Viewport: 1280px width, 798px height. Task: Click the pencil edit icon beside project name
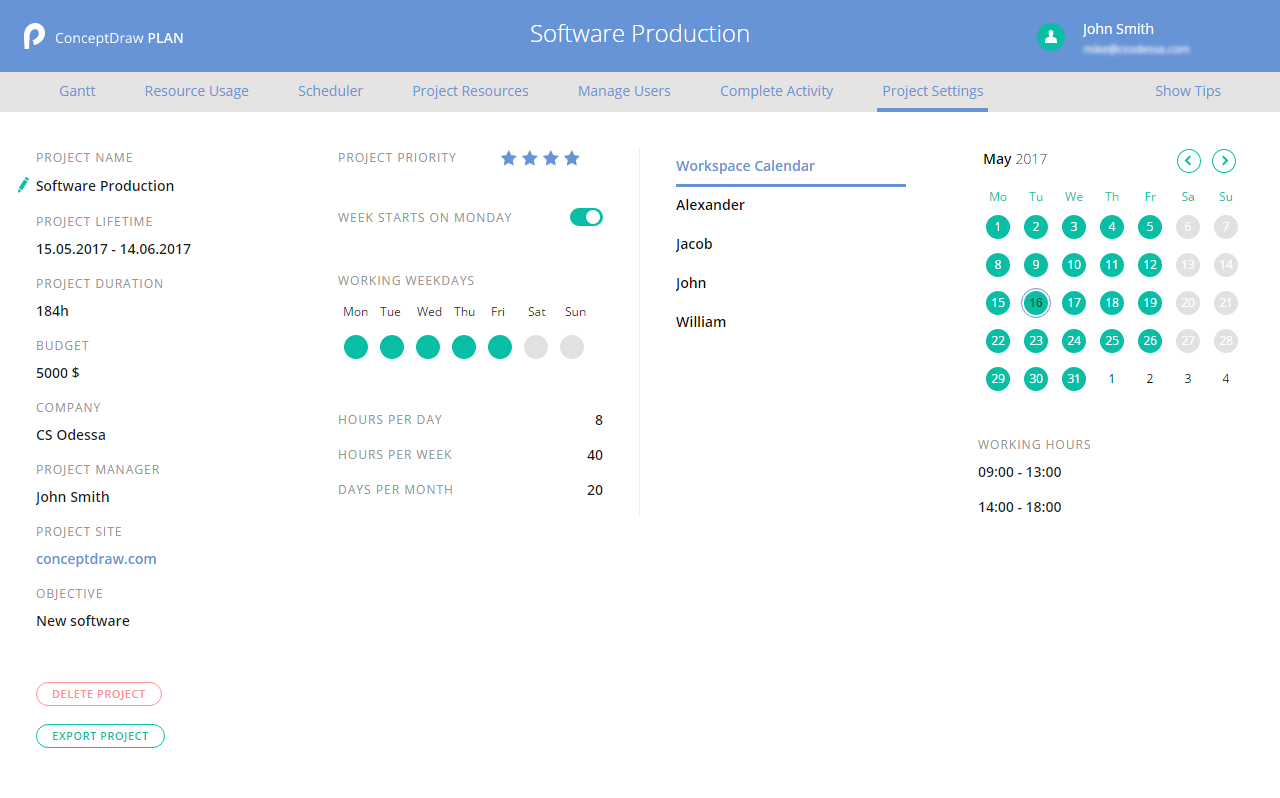click(24, 185)
